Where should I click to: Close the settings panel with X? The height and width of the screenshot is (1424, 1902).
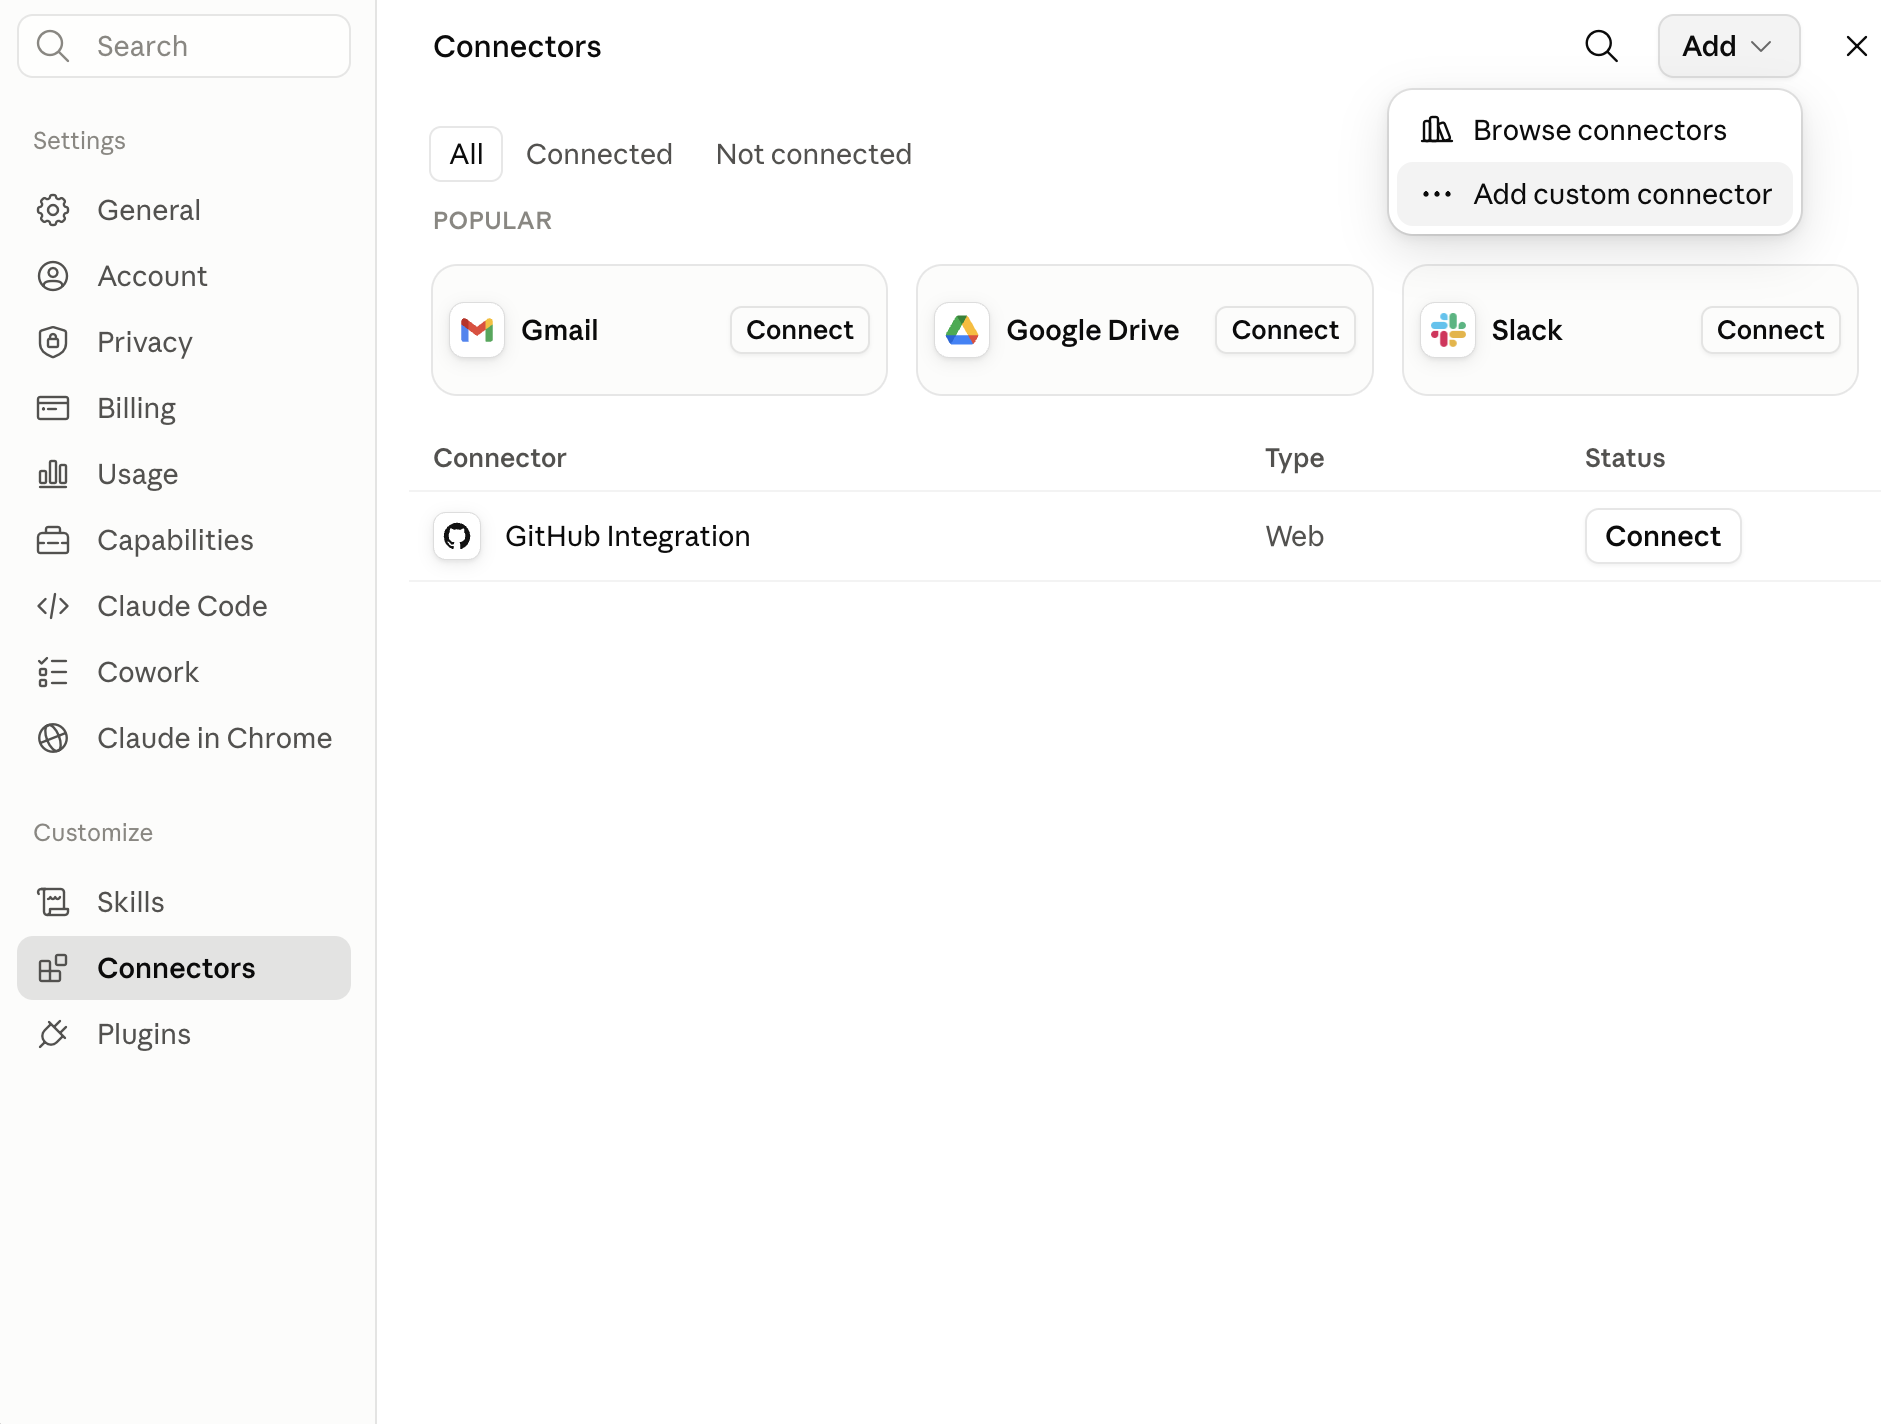(1857, 46)
